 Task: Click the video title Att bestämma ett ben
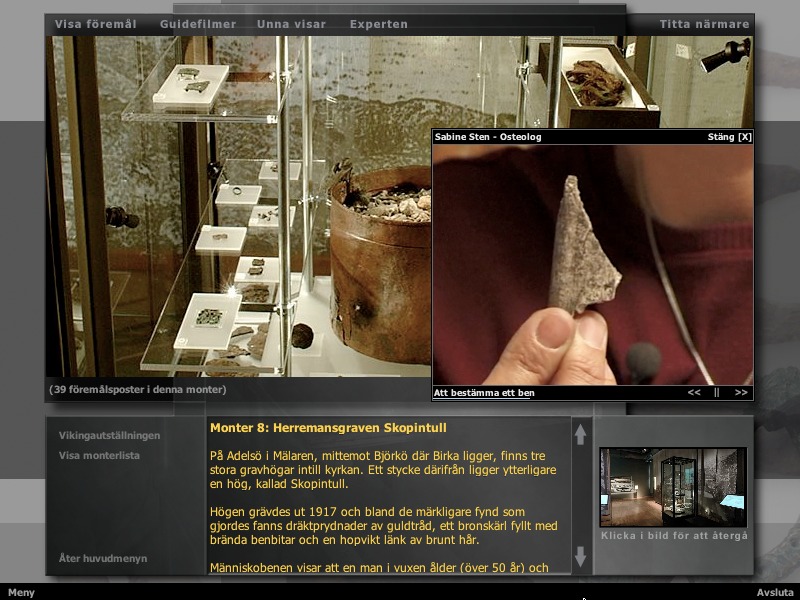pos(484,393)
